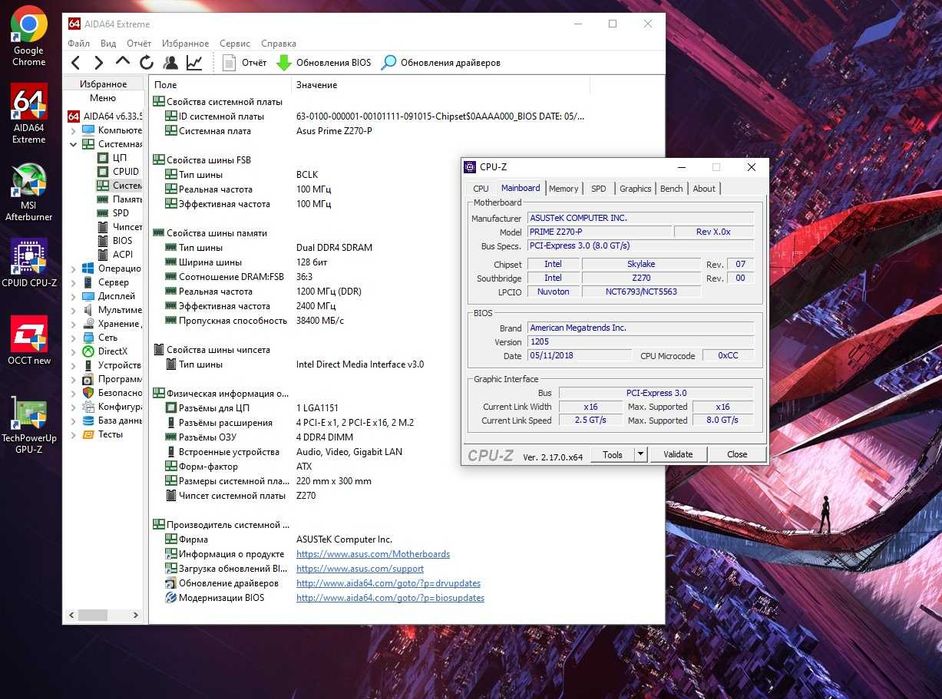Screen dimensions: 942x699
Task: Open the Избранное menu
Action: point(185,43)
